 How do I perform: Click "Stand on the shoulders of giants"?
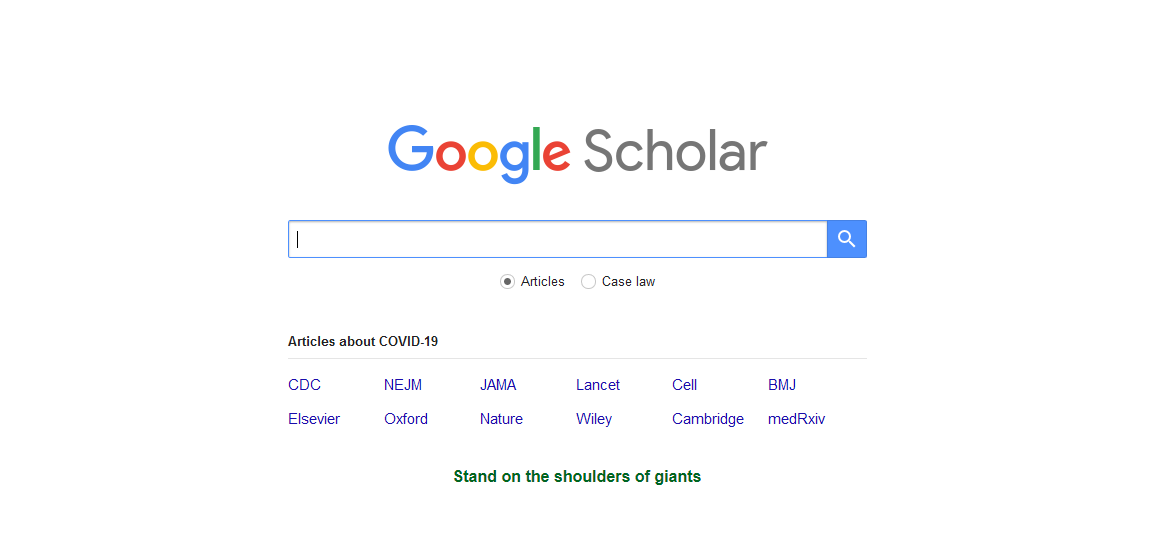click(577, 477)
